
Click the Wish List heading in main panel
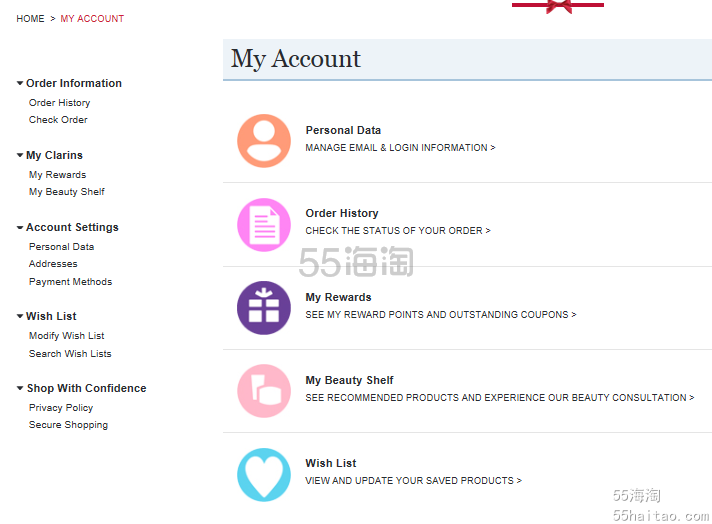coord(331,464)
